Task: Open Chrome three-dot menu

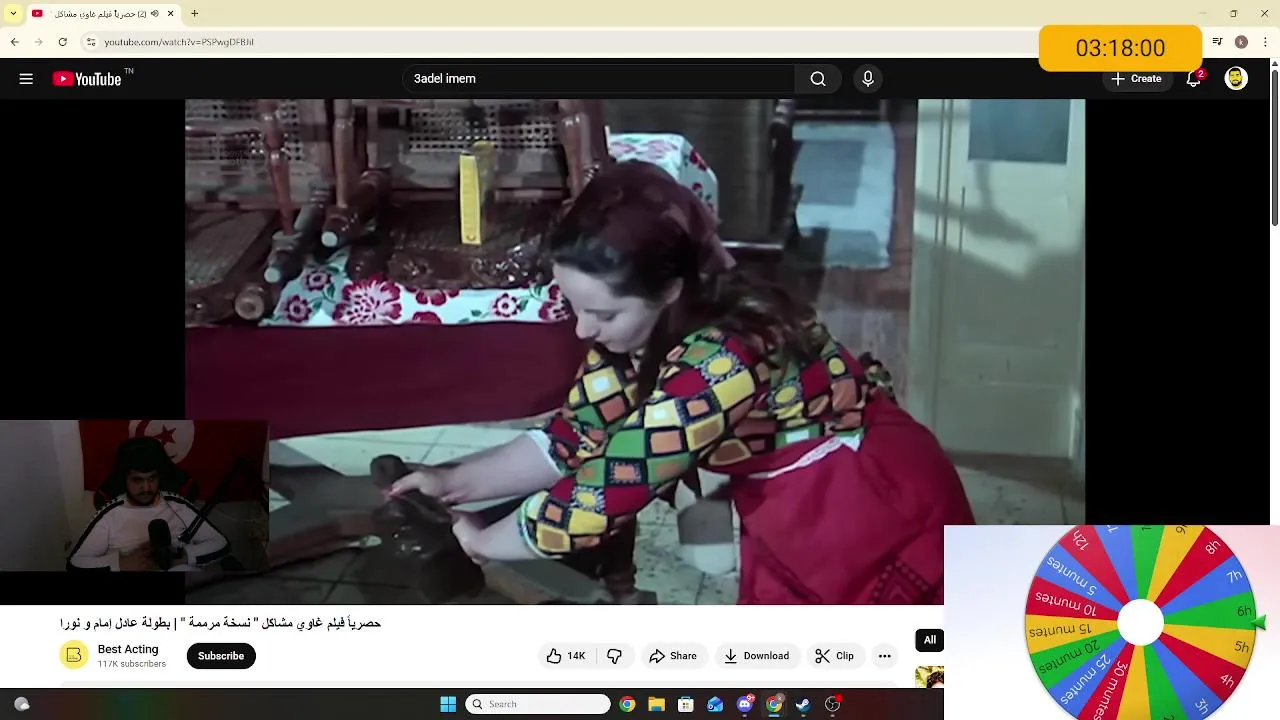Action: pos(1264,42)
